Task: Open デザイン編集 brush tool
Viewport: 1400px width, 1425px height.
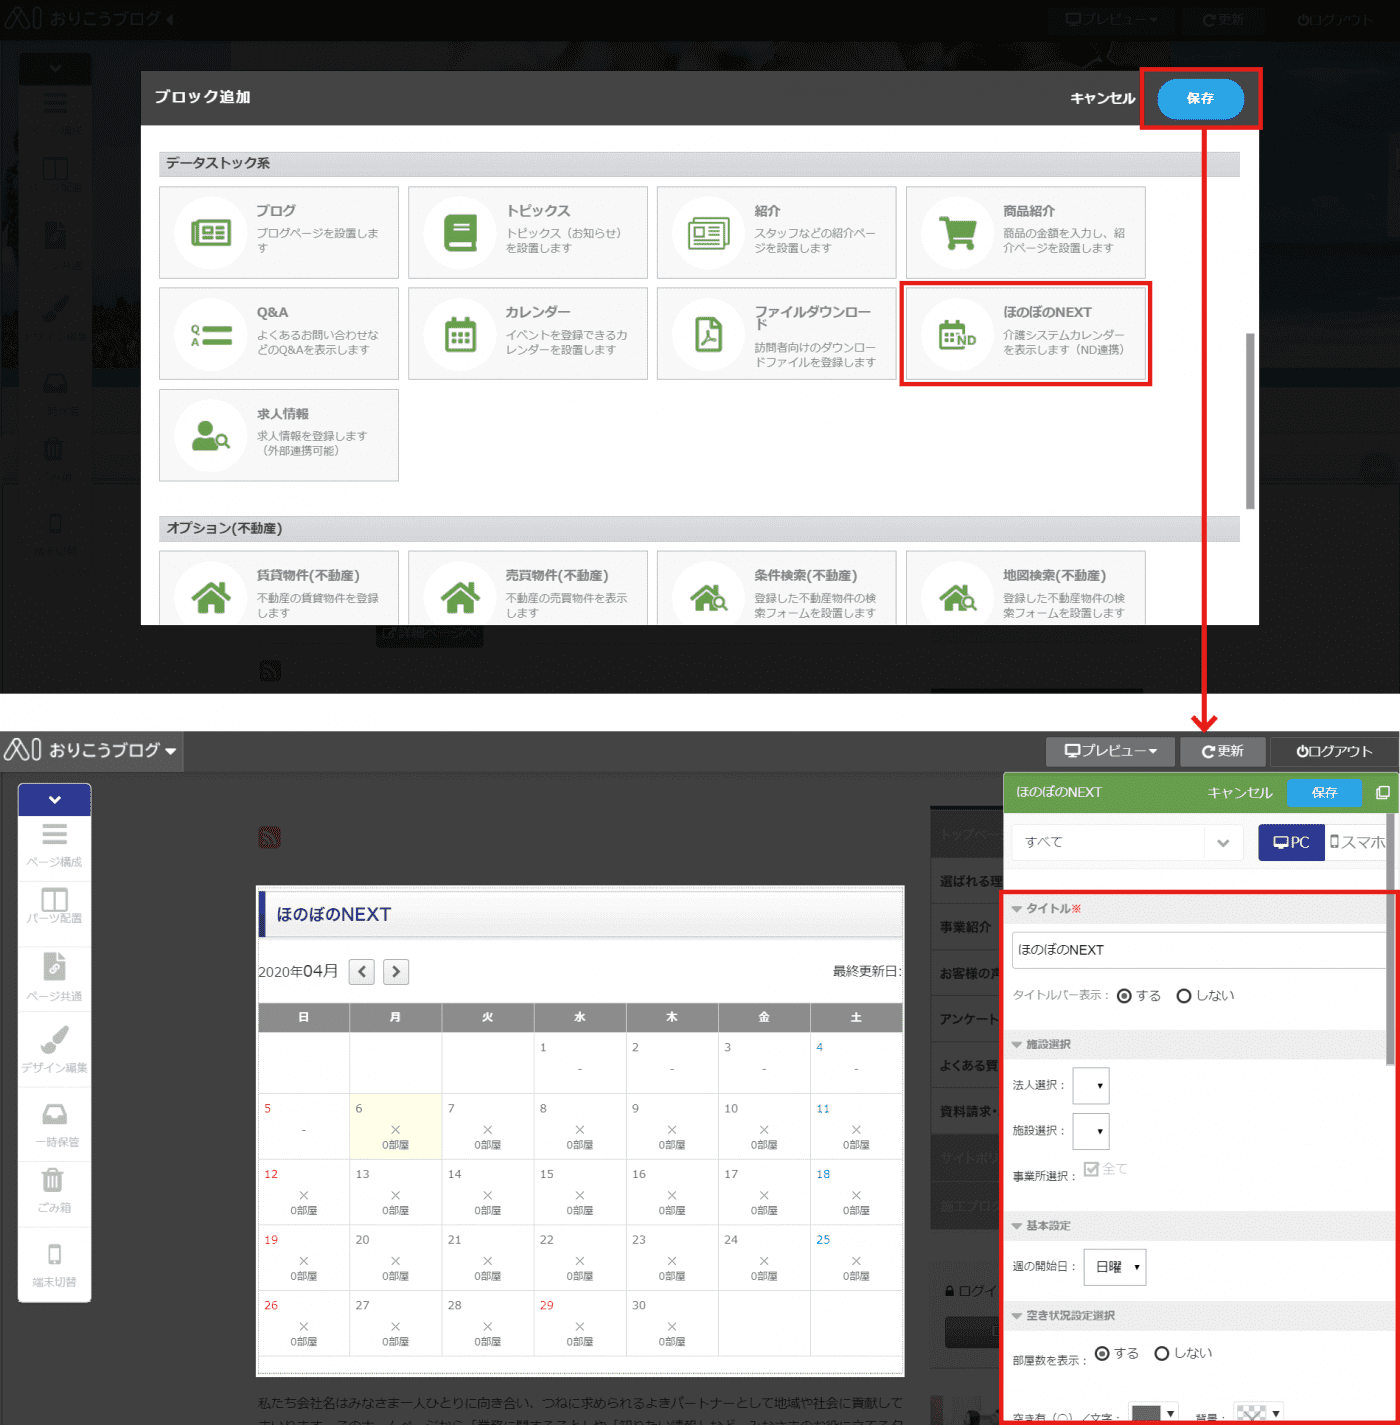Action: click(54, 1048)
